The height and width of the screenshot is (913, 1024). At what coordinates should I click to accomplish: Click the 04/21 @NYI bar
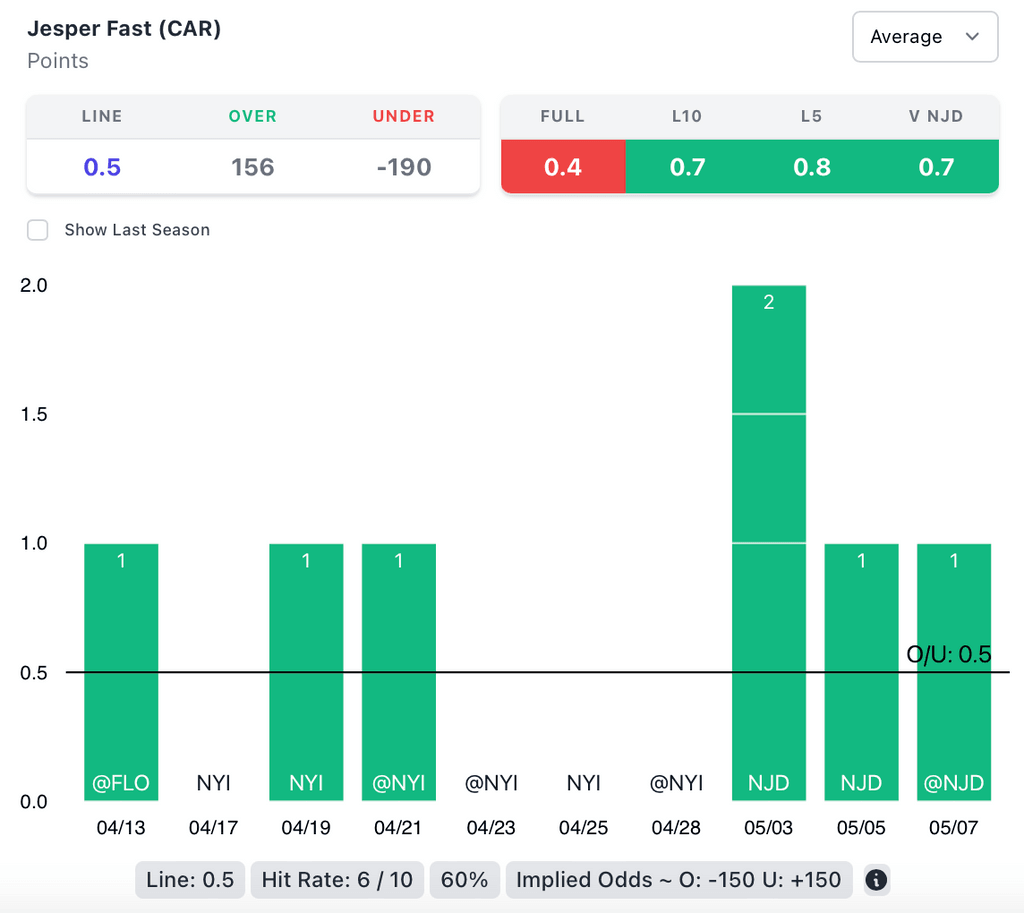coord(398,672)
